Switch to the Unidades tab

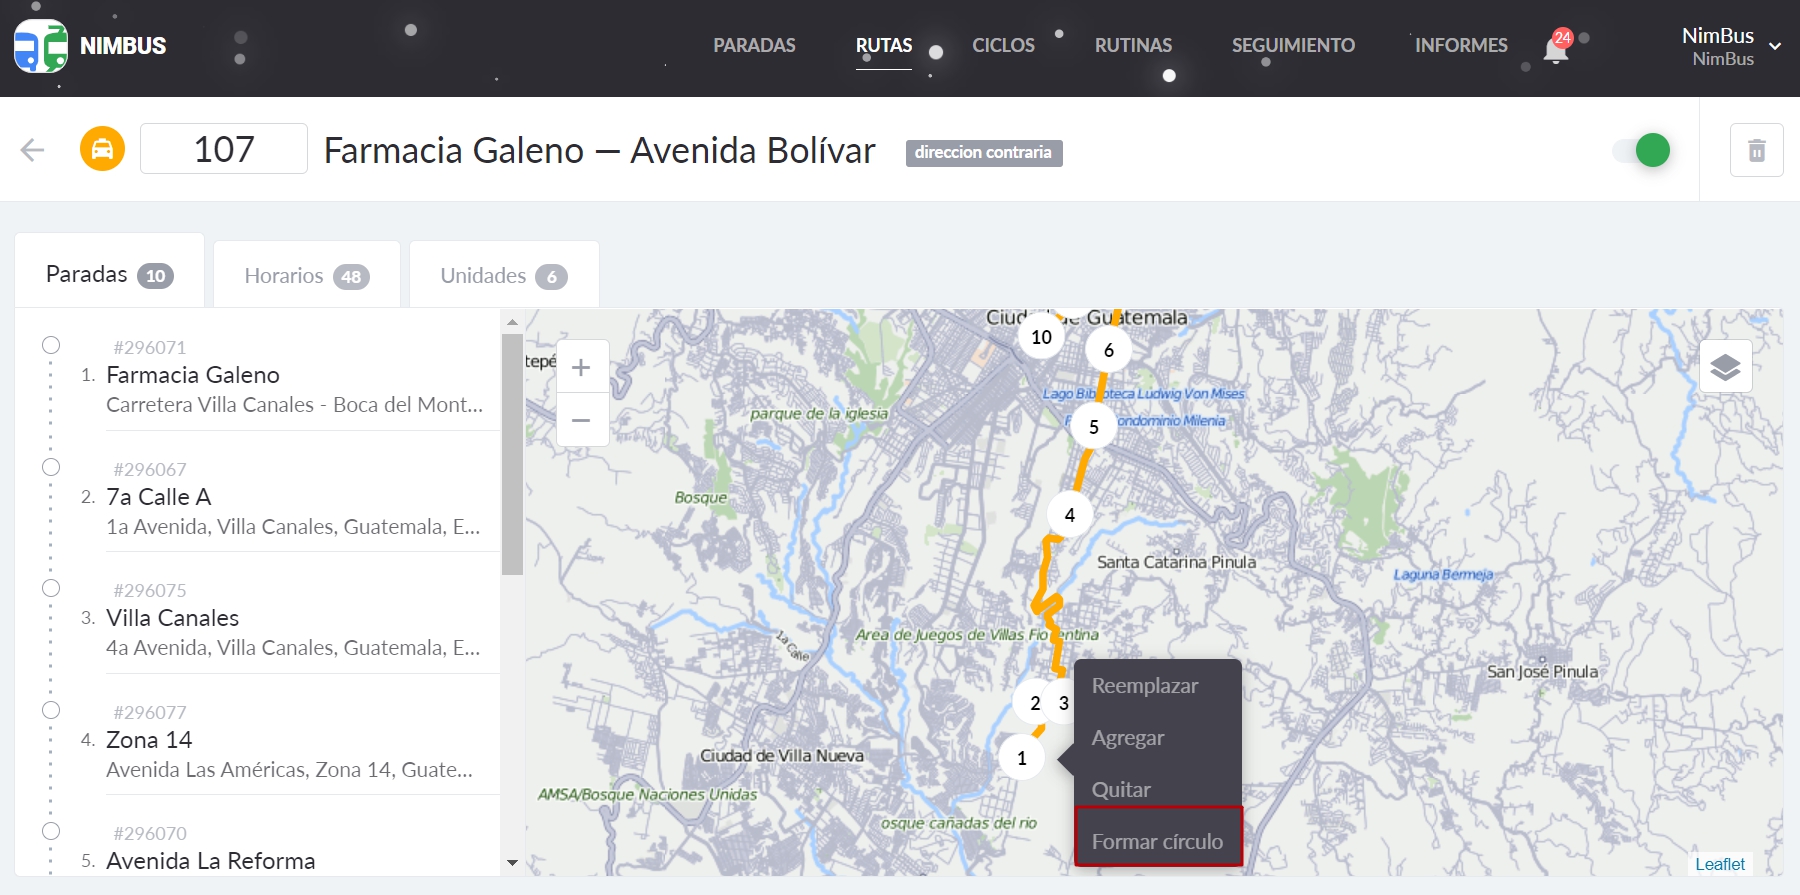tap(504, 275)
